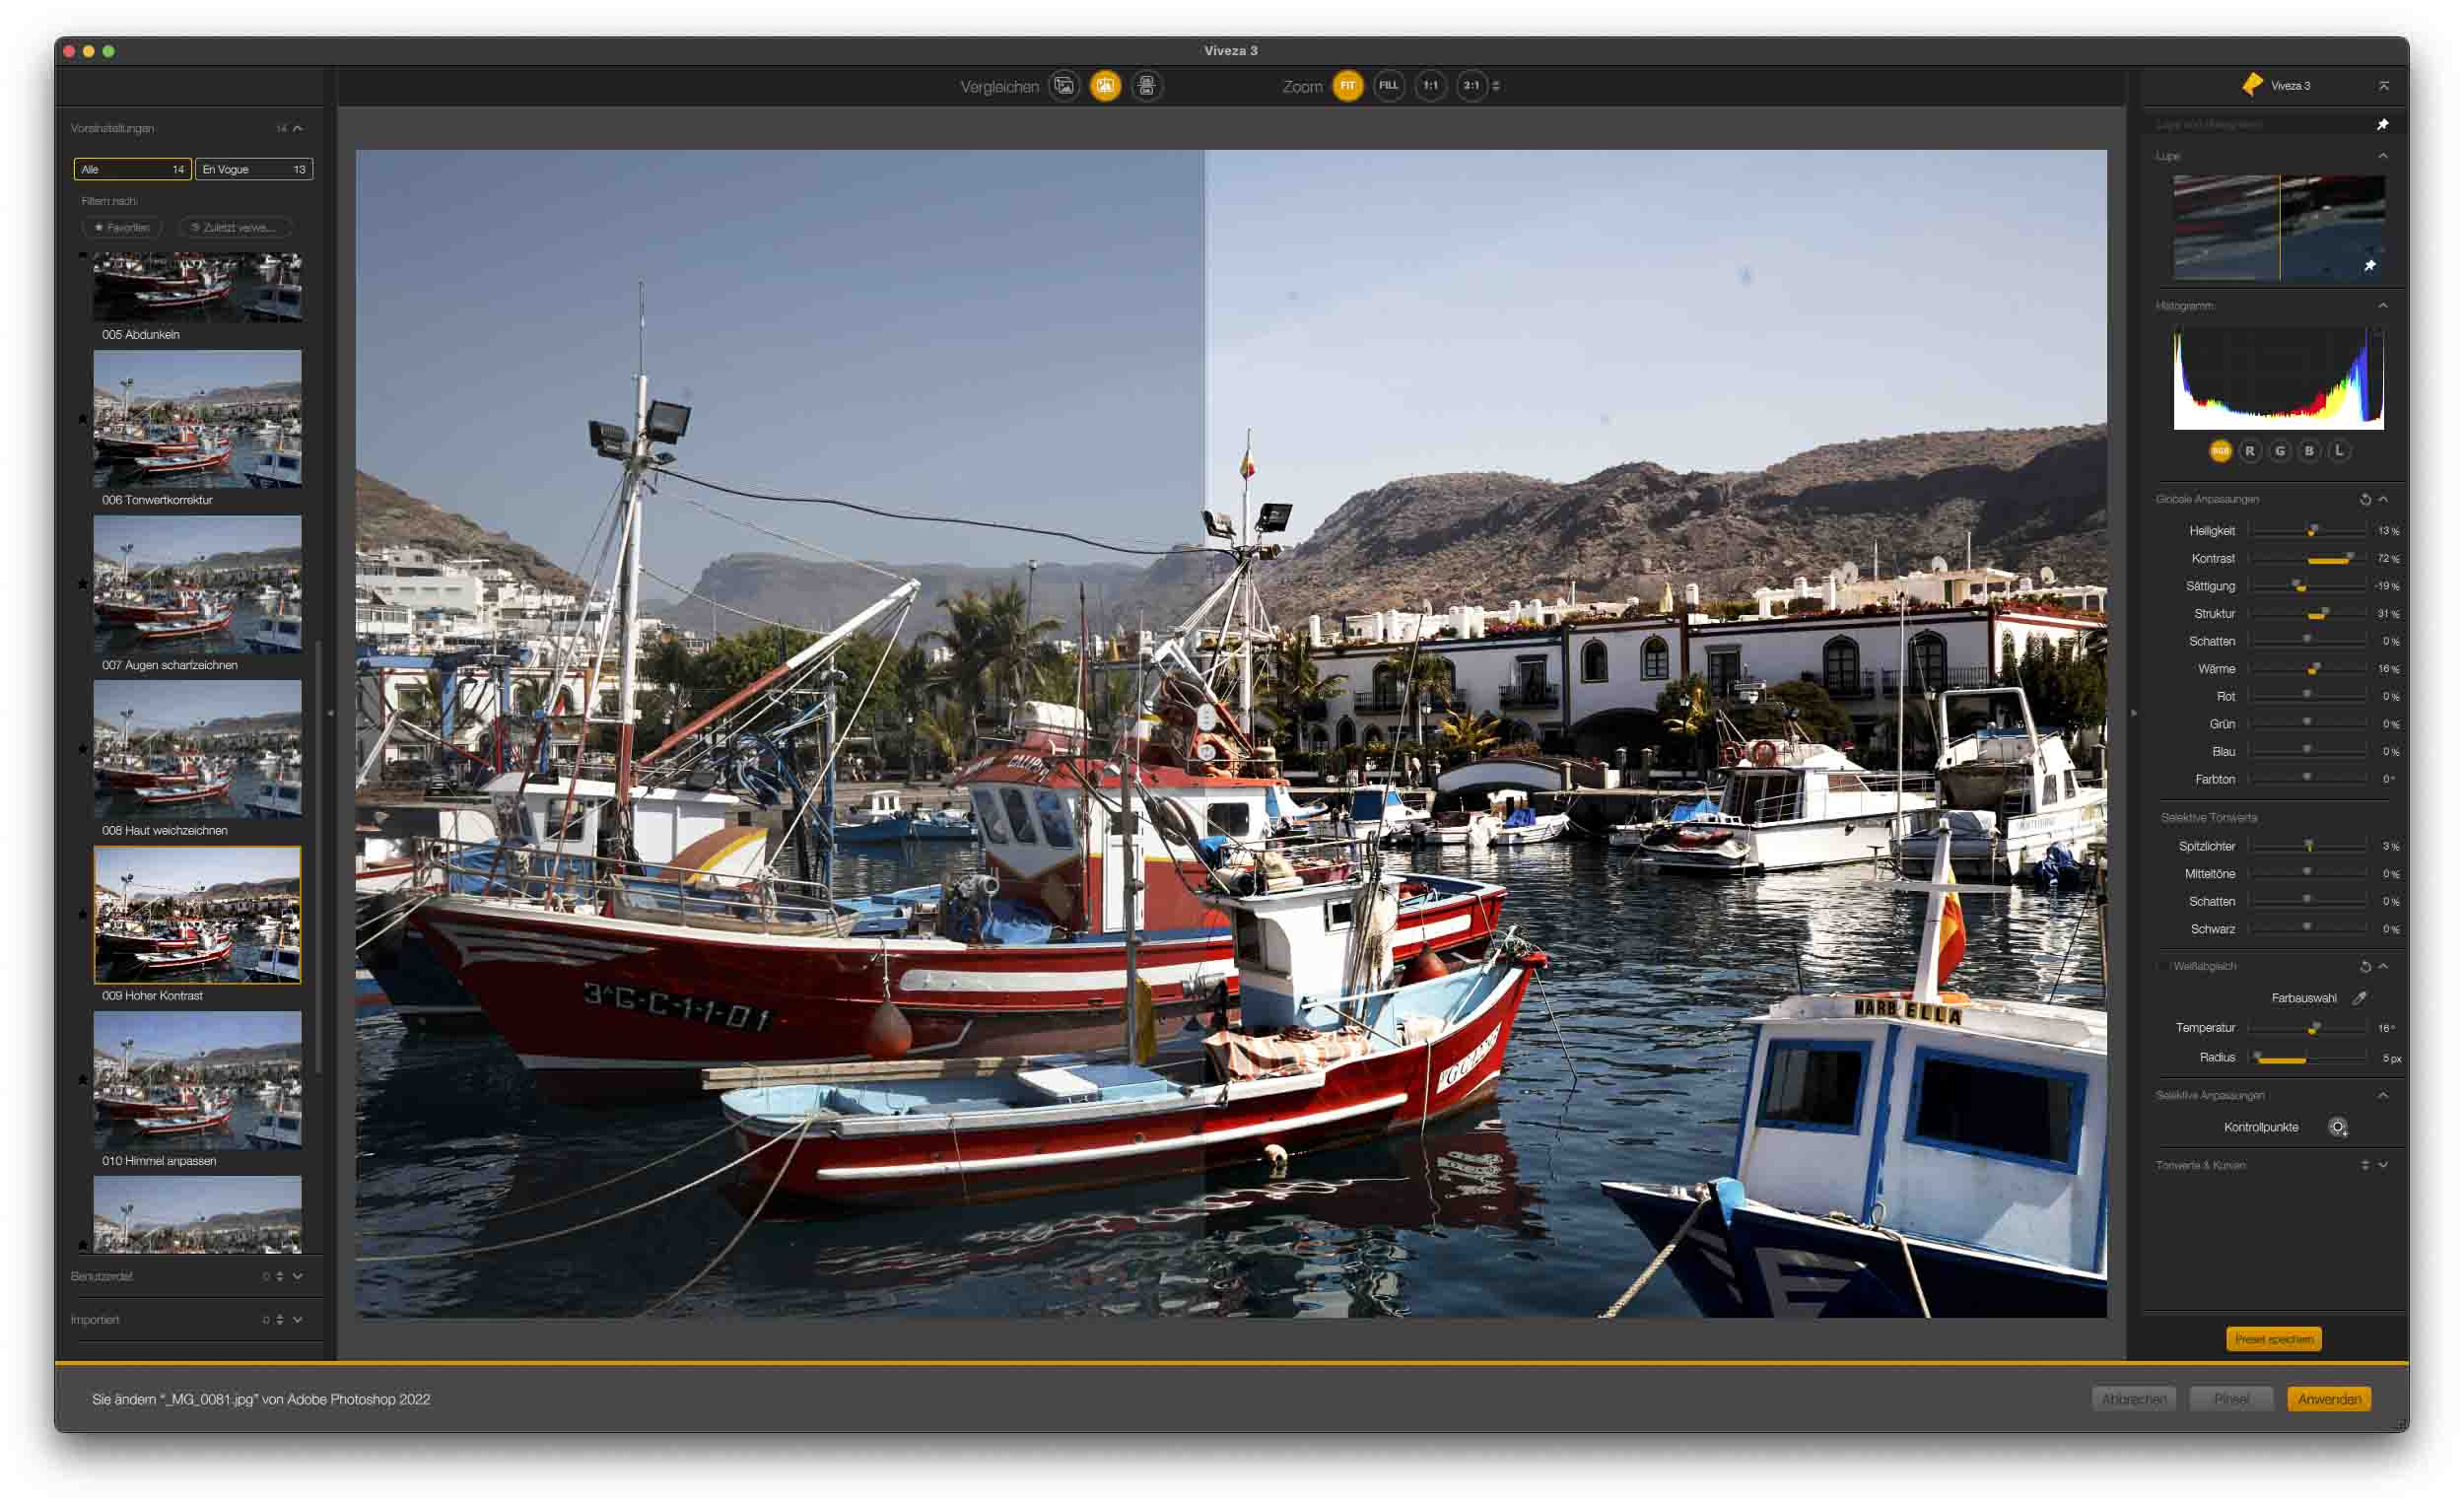Set zoom to FIT
This screenshot has height=1505, width=2464.
pos(1348,86)
